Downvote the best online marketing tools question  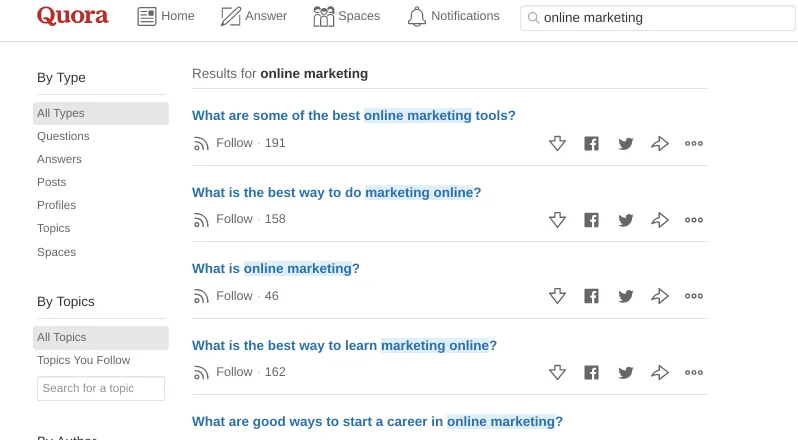click(558, 143)
